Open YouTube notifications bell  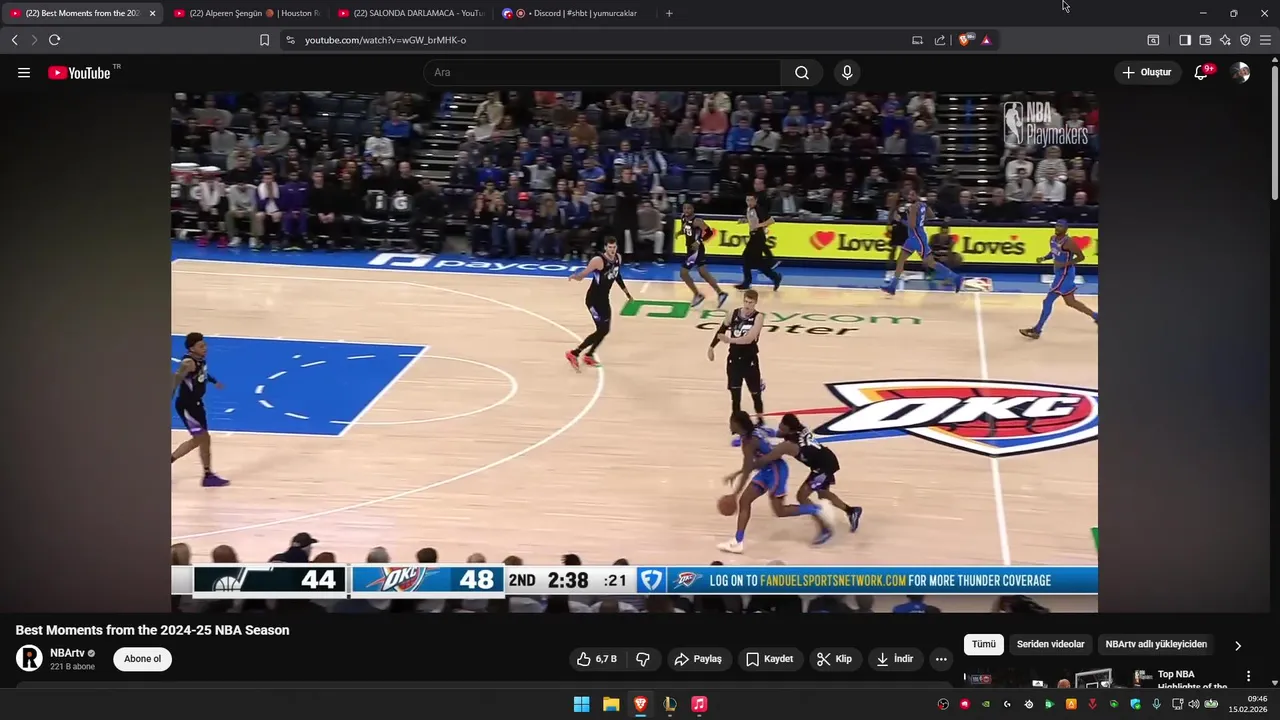tap(1202, 73)
